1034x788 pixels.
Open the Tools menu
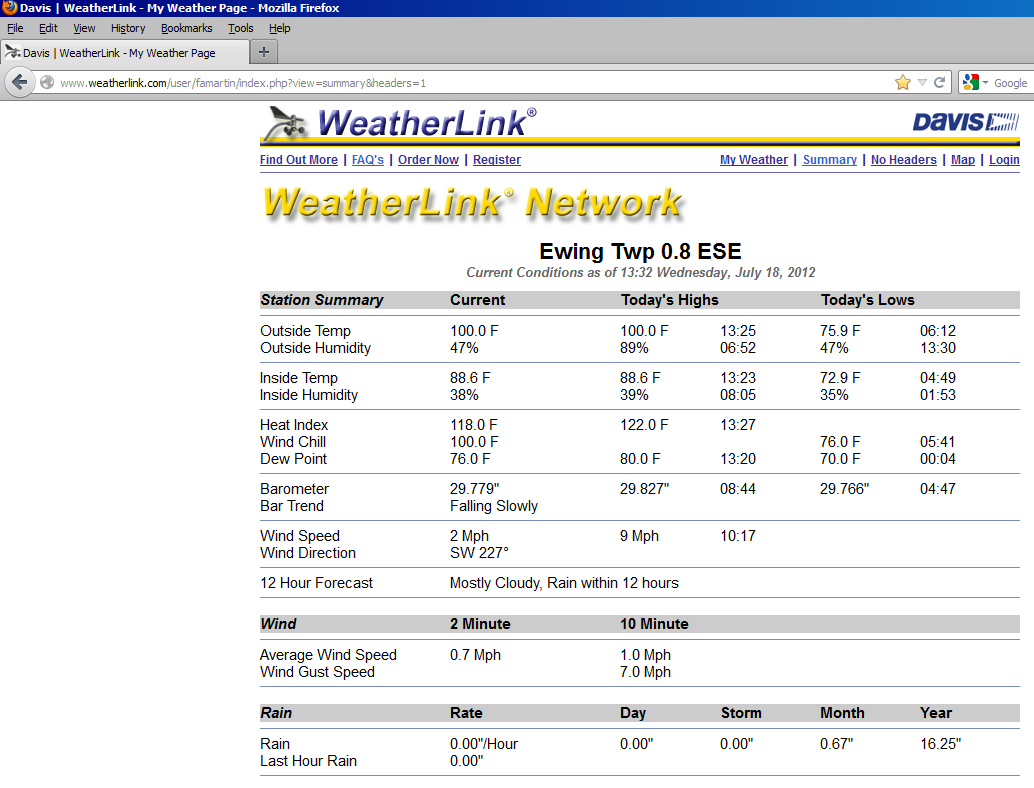(240, 29)
